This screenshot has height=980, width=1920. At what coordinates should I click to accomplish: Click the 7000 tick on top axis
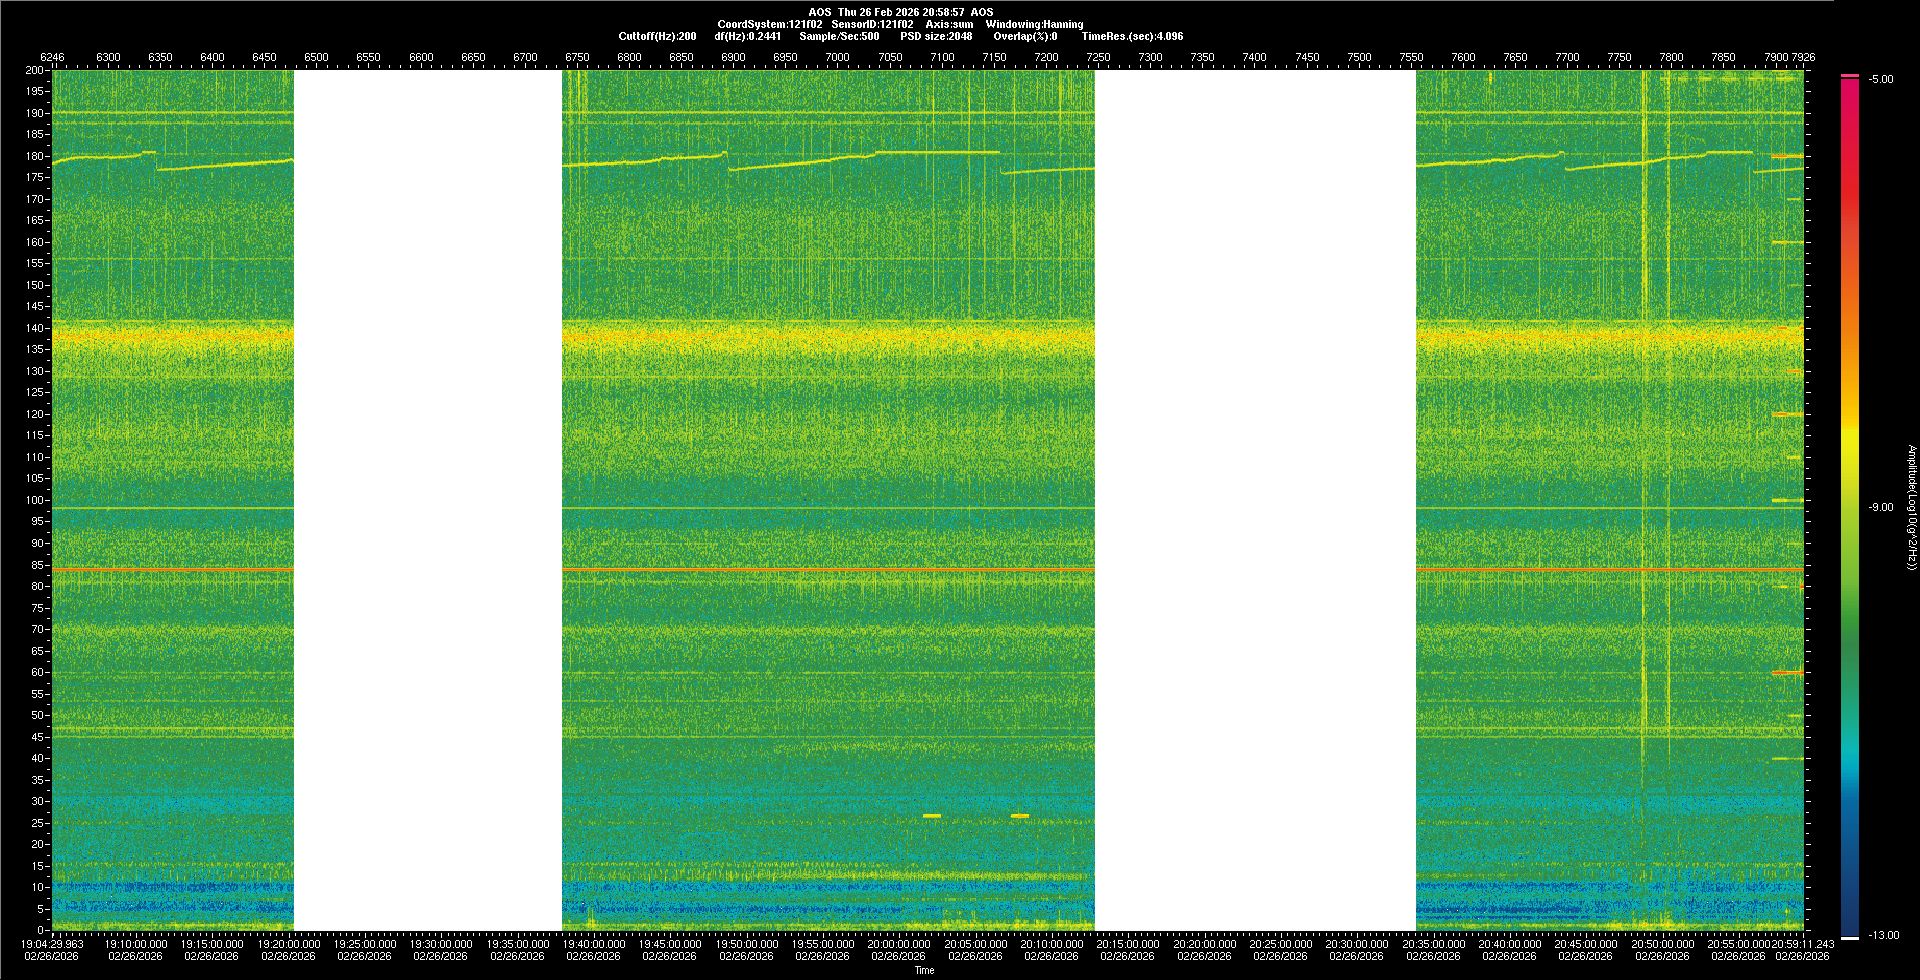pyautogui.click(x=837, y=57)
